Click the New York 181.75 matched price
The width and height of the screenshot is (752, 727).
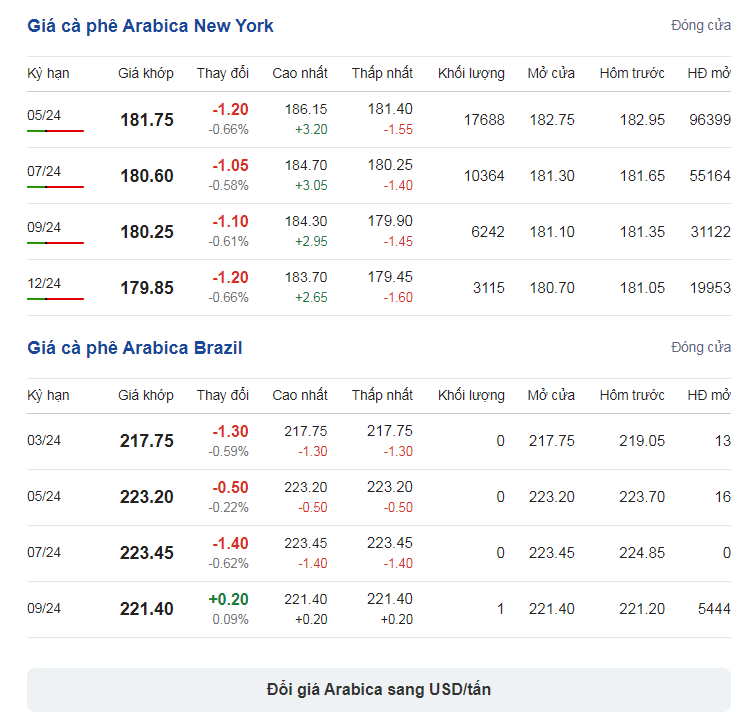(x=147, y=120)
